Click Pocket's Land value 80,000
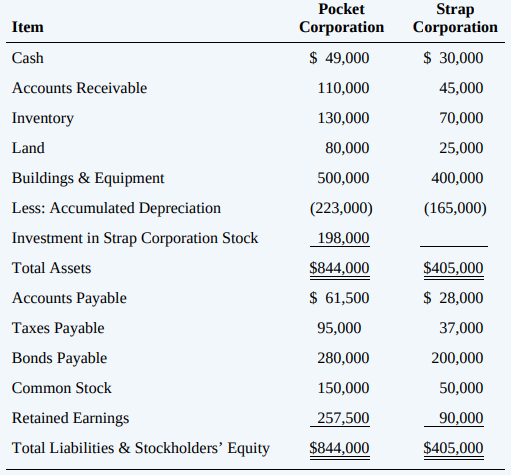 [347, 148]
